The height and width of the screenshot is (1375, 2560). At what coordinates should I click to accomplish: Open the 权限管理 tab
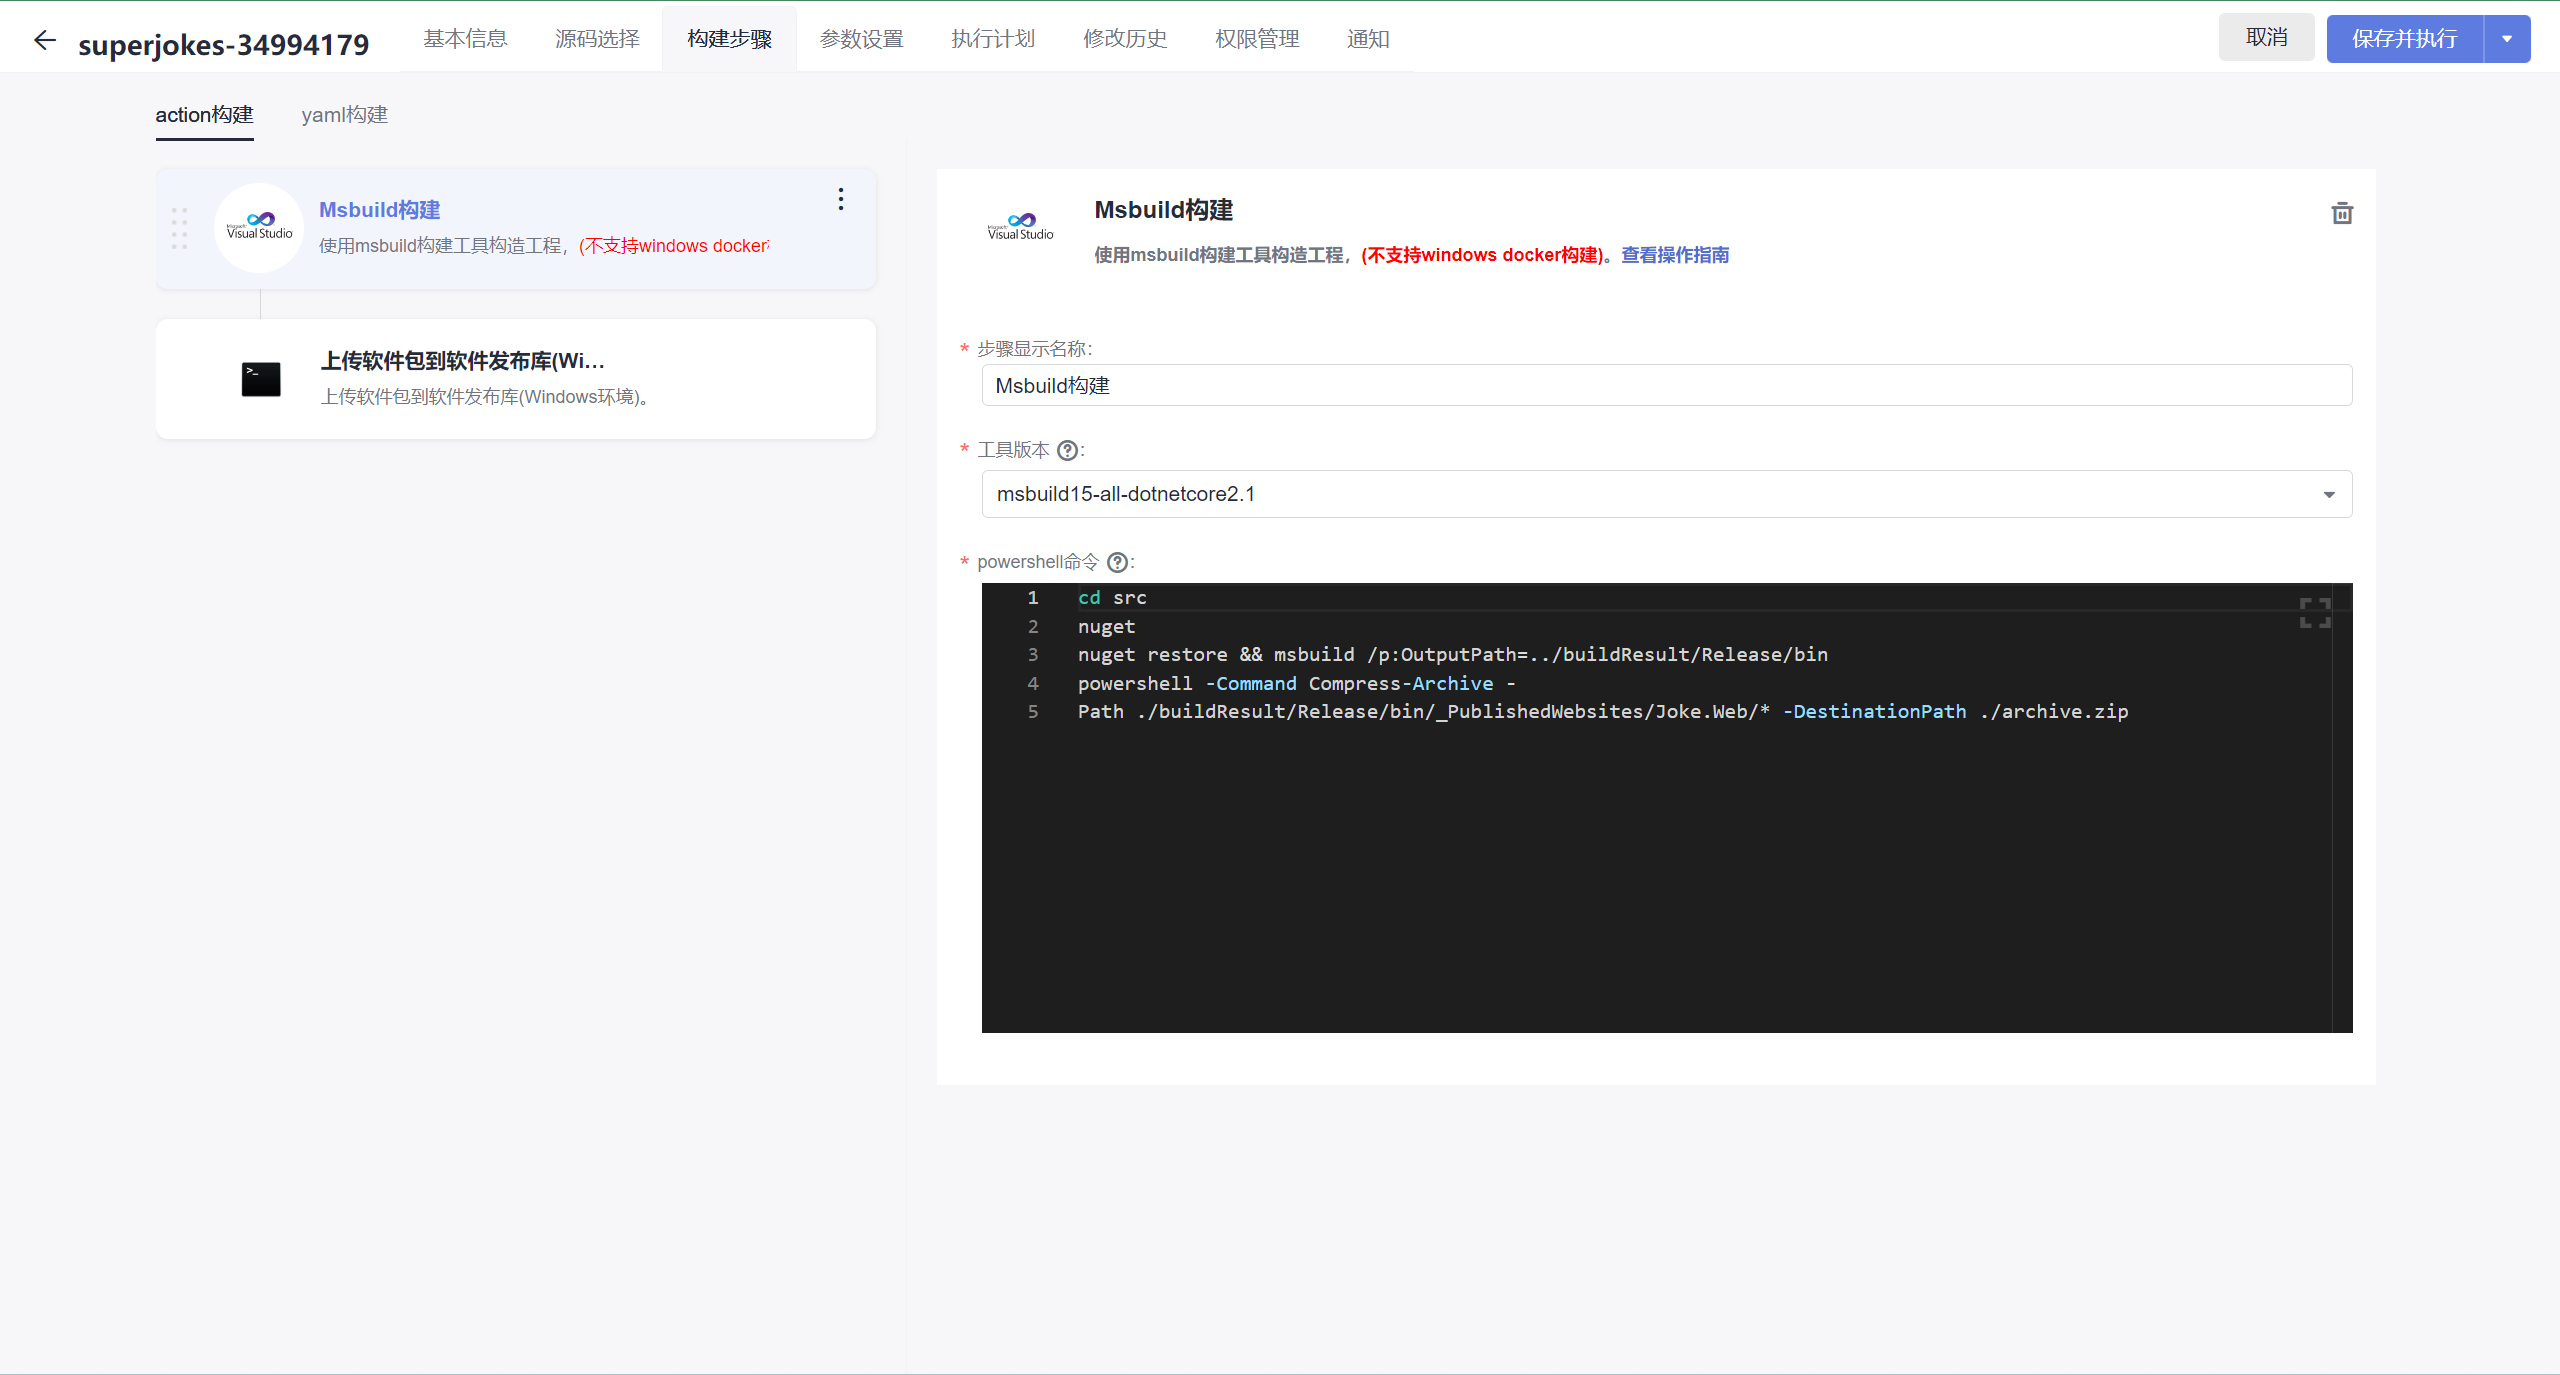pyautogui.click(x=1257, y=39)
